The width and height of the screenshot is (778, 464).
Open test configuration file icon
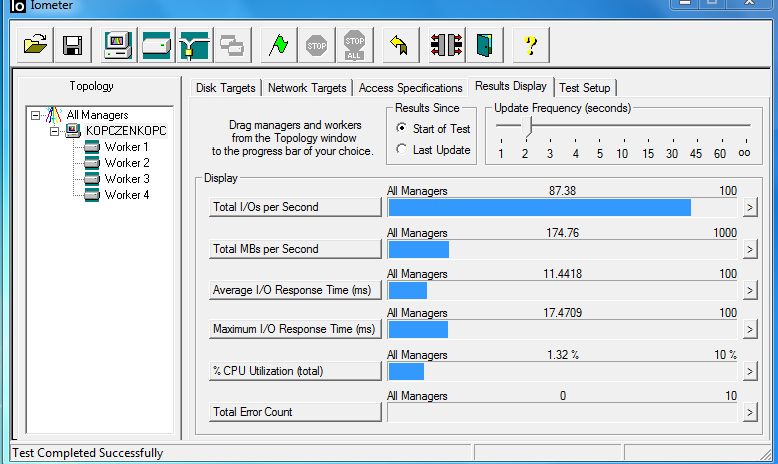point(35,45)
